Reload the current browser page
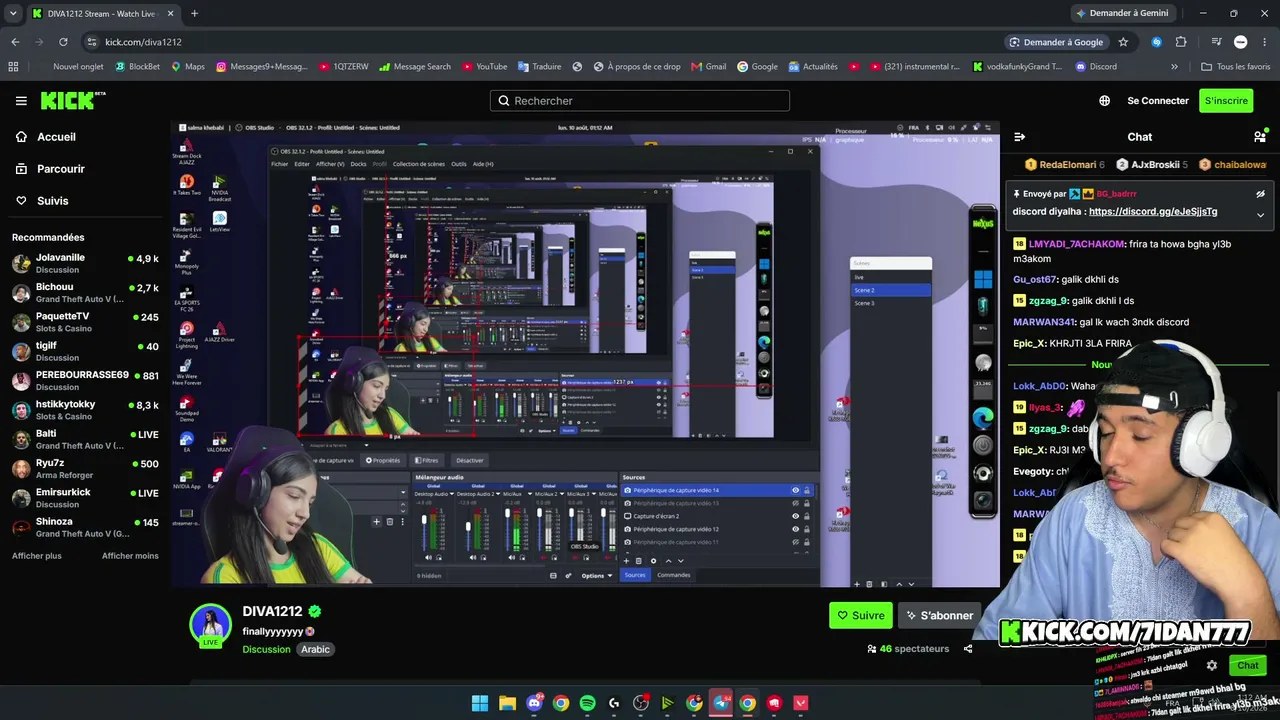Screen dimensions: 1280x720 tap(63, 42)
